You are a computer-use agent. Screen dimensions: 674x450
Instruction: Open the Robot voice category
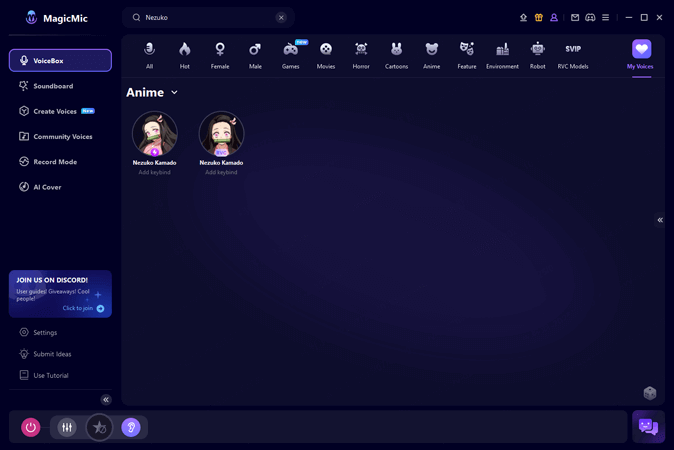click(538, 55)
